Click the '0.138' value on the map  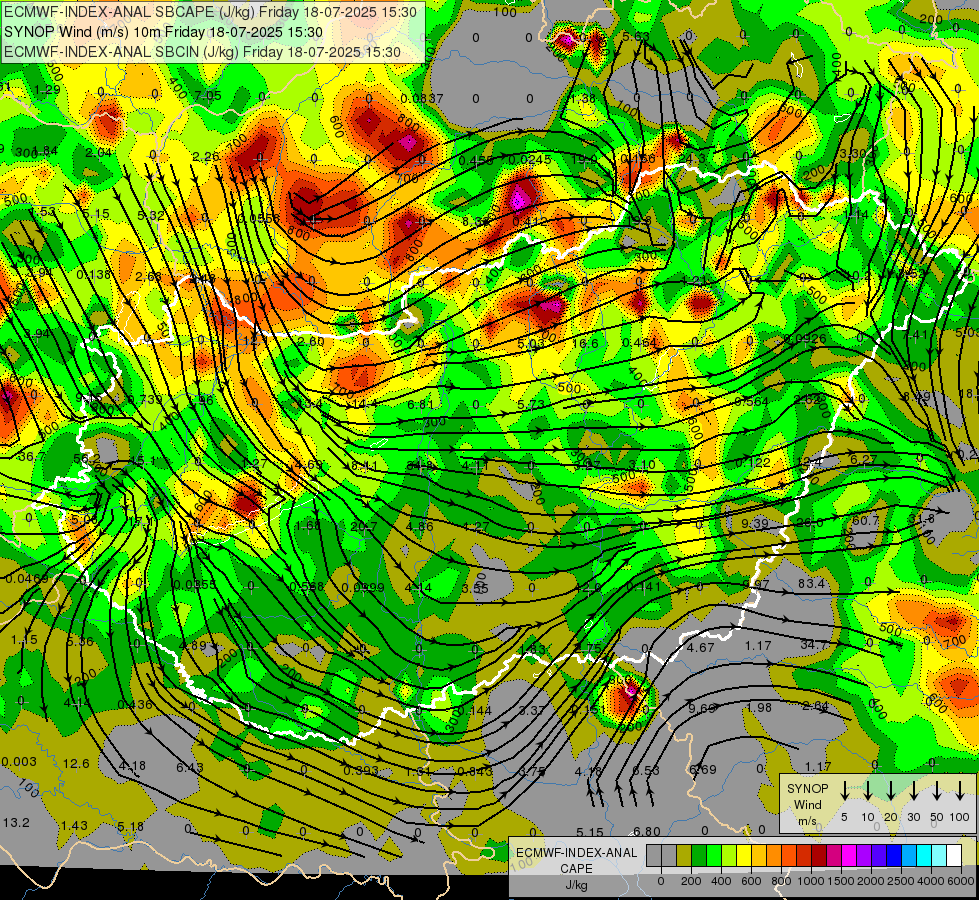94,274
